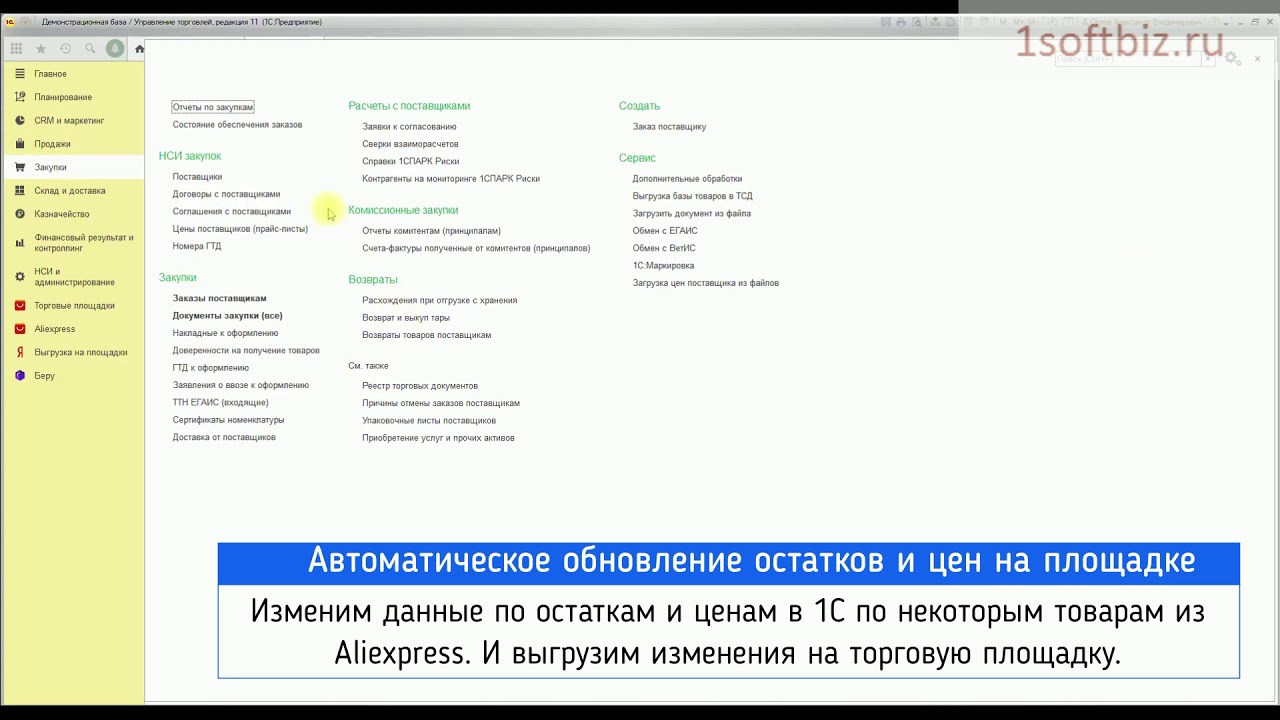Open the Казначейство section
This screenshot has height=720, width=1280.
point(62,214)
